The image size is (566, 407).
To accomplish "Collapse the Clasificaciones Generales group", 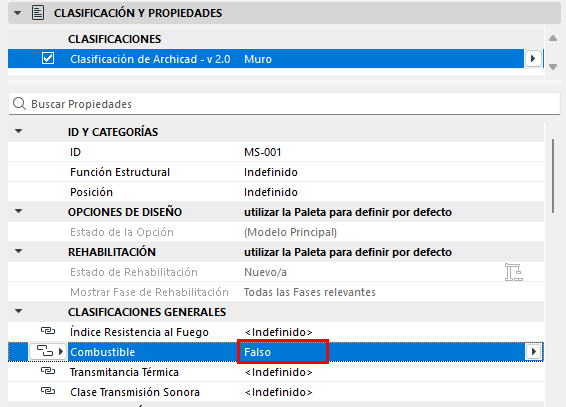I will pos(18,311).
